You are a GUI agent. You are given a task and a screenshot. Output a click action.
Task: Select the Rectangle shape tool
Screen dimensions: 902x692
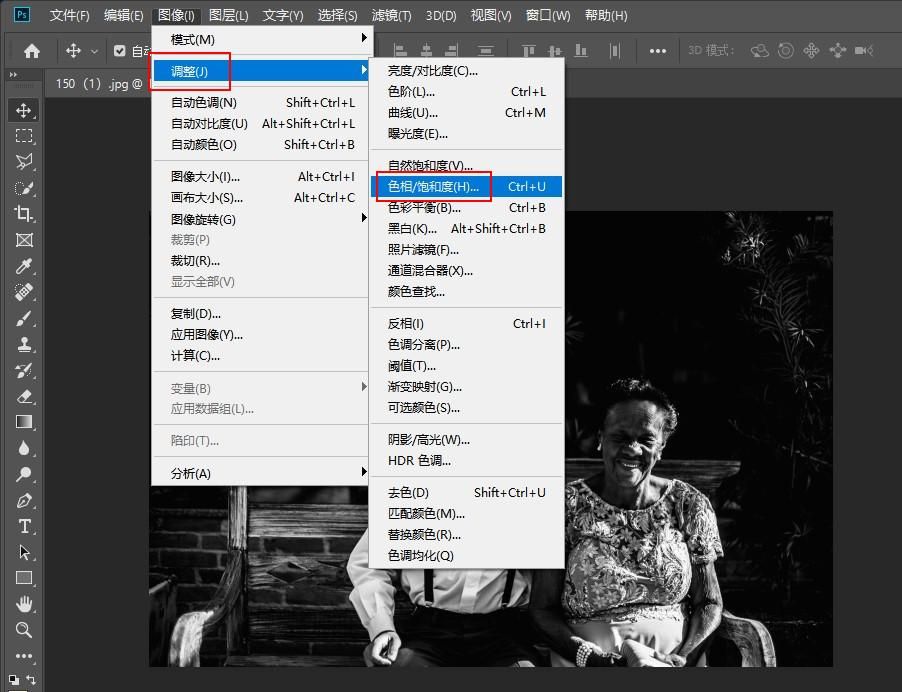pyautogui.click(x=24, y=578)
